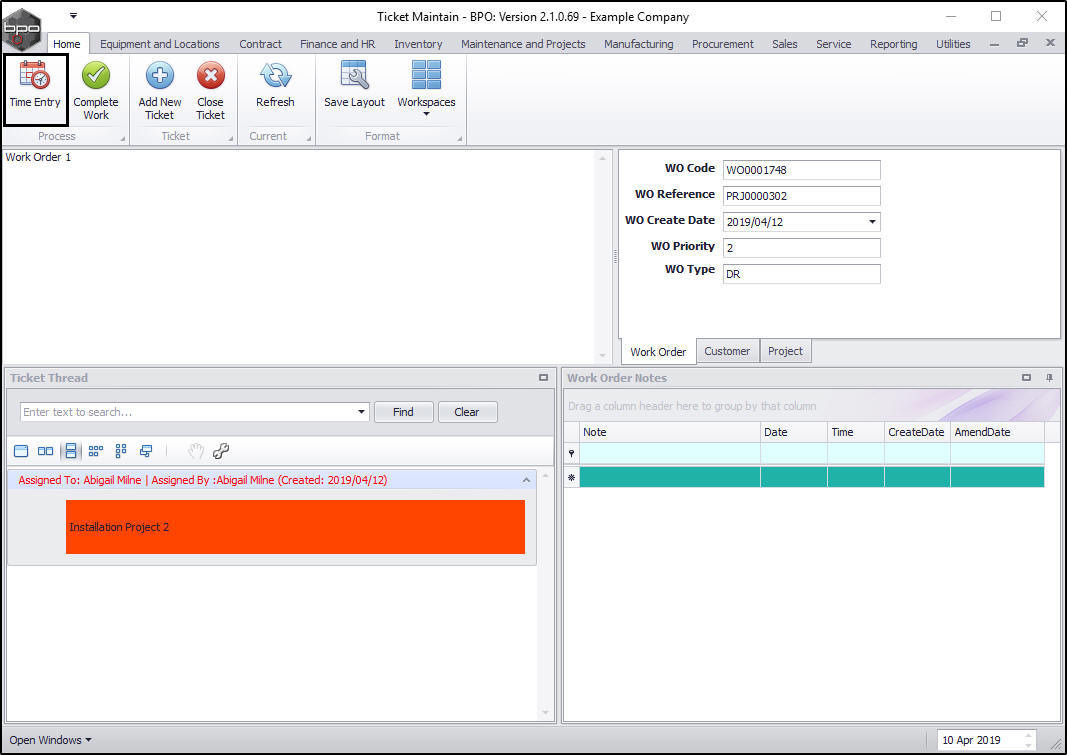The height and width of the screenshot is (755, 1067).
Task: Switch to the Customer tab
Action: tap(727, 351)
